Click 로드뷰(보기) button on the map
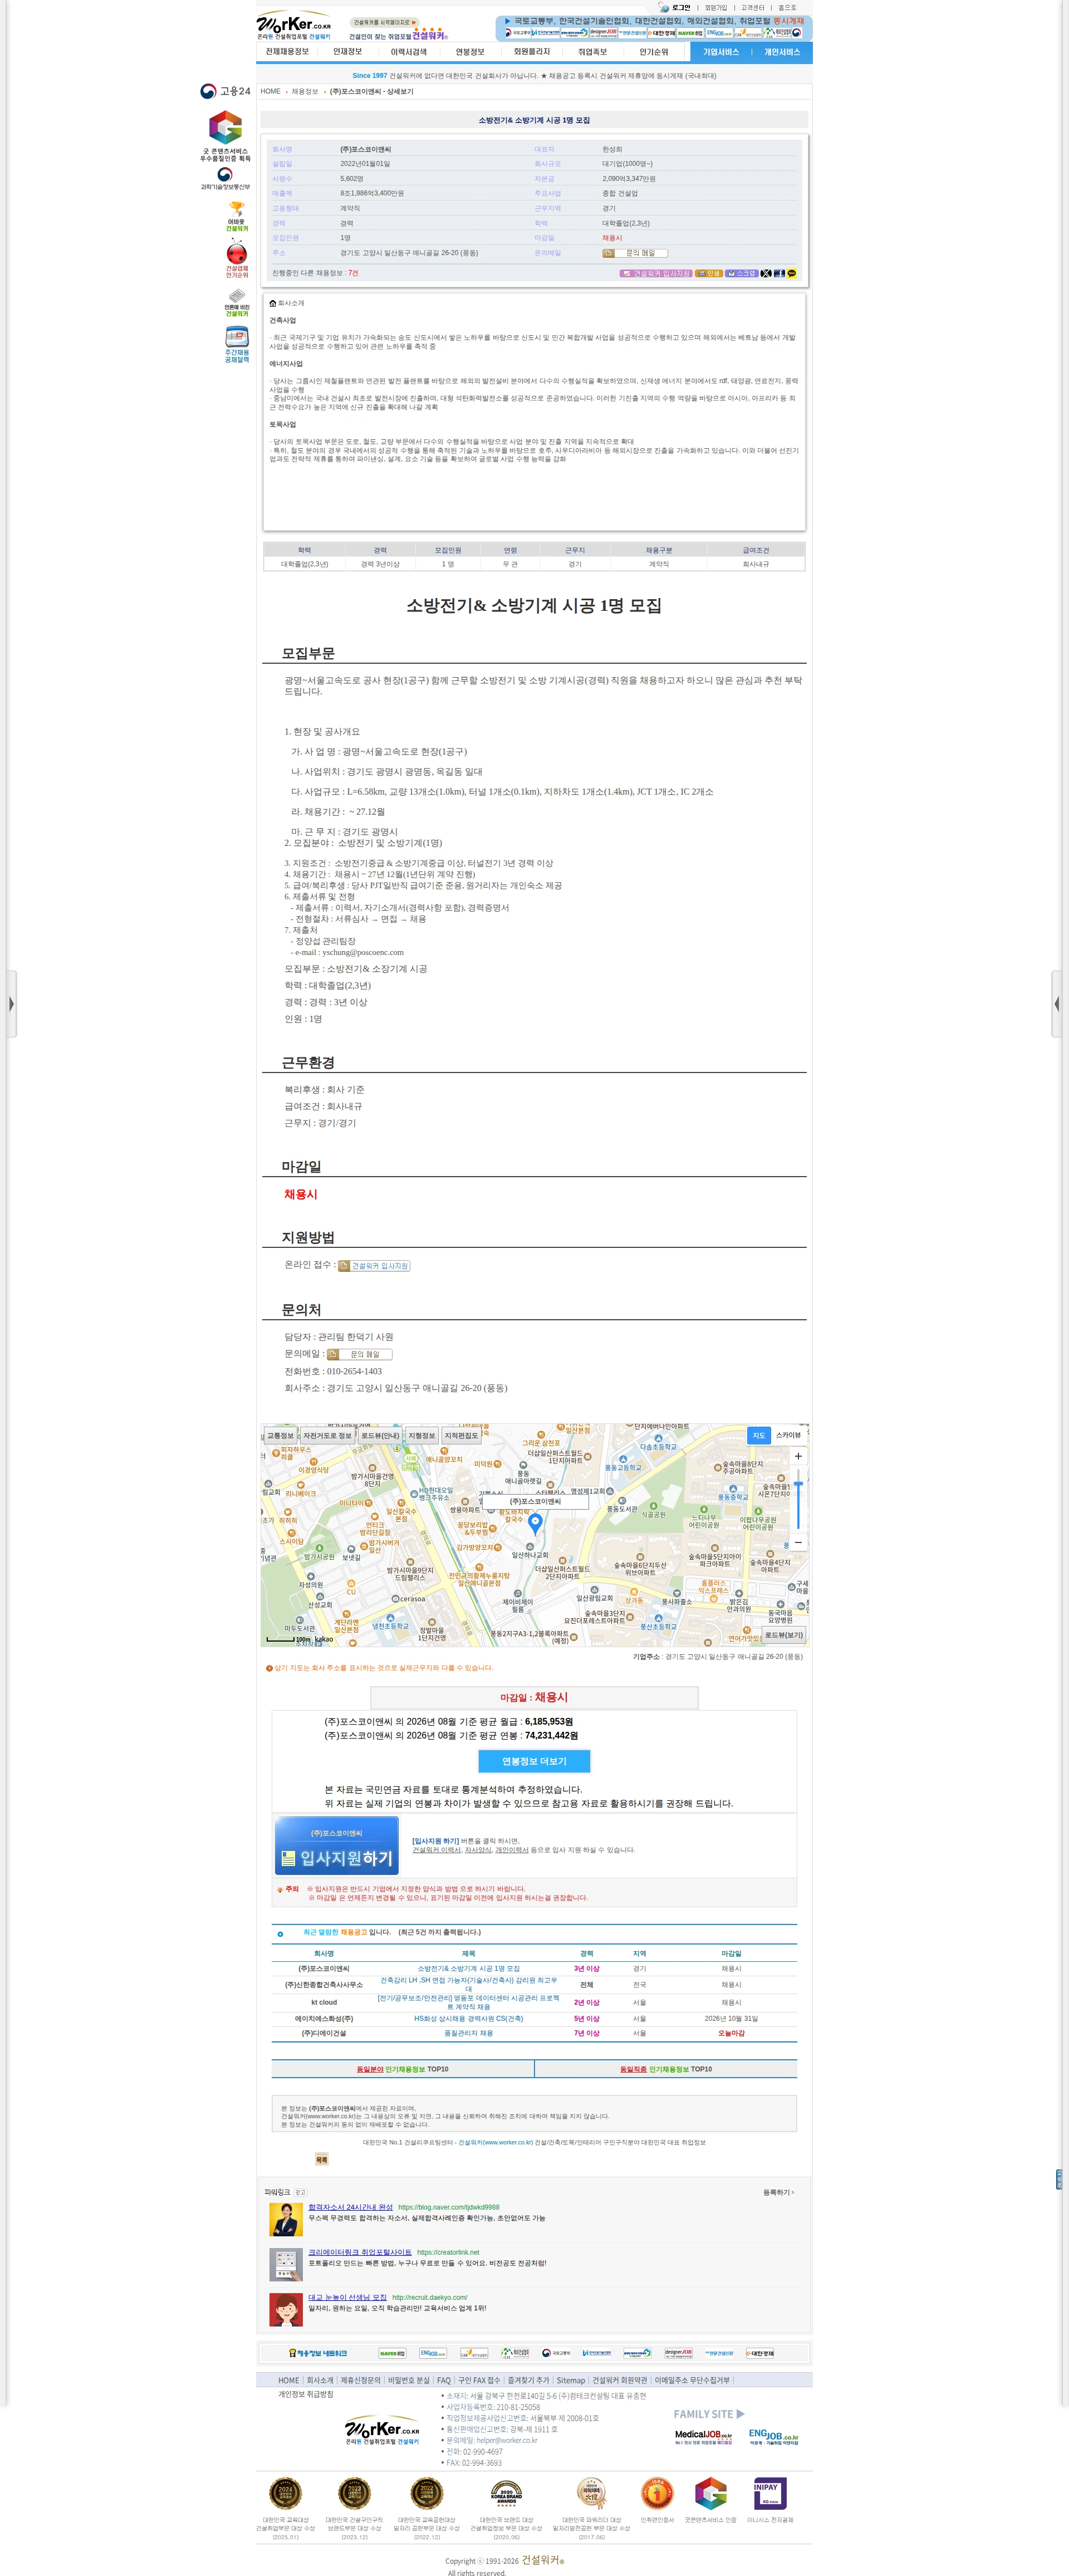The height and width of the screenshot is (2576, 1069). pyautogui.click(x=784, y=1635)
